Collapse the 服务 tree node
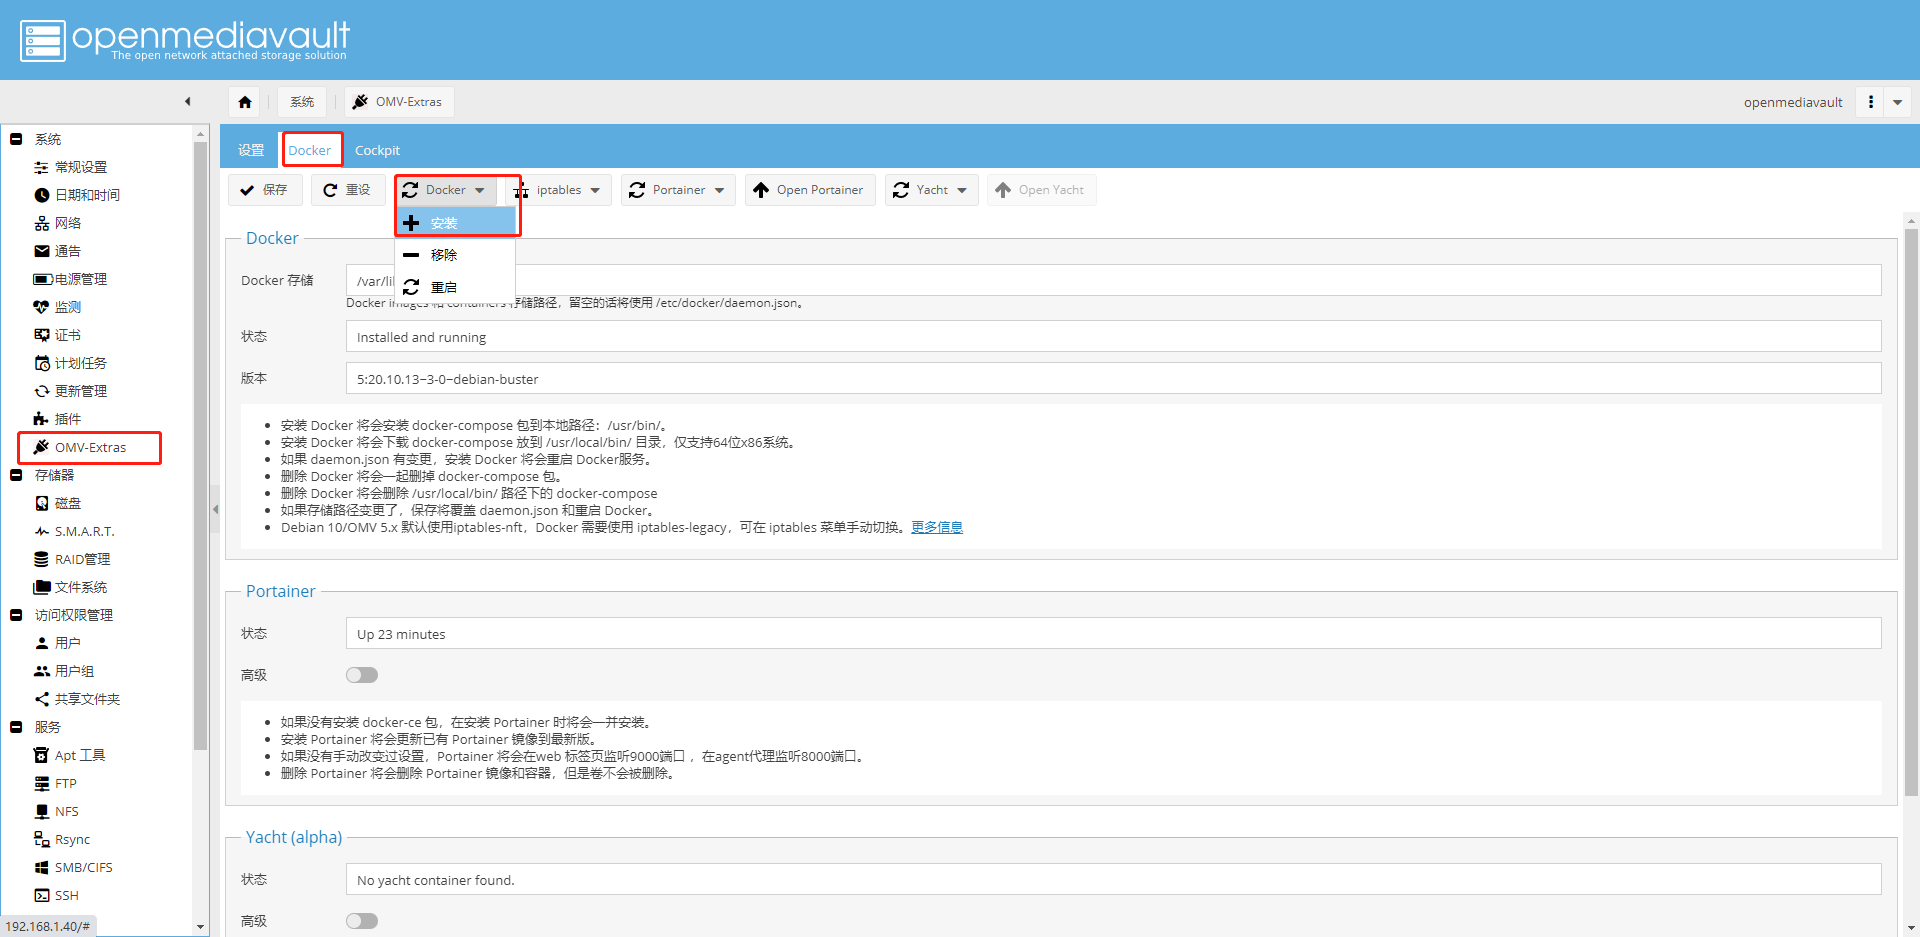This screenshot has width=1920, height=937. coord(16,727)
